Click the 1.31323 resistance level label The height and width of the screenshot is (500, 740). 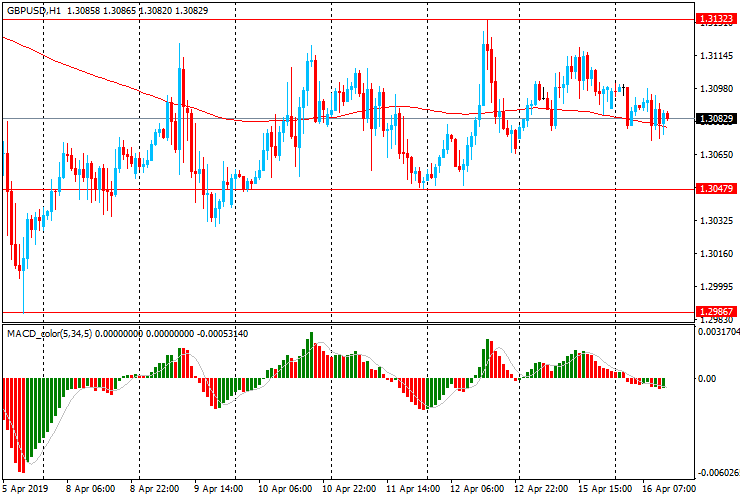pyautogui.click(x=716, y=19)
